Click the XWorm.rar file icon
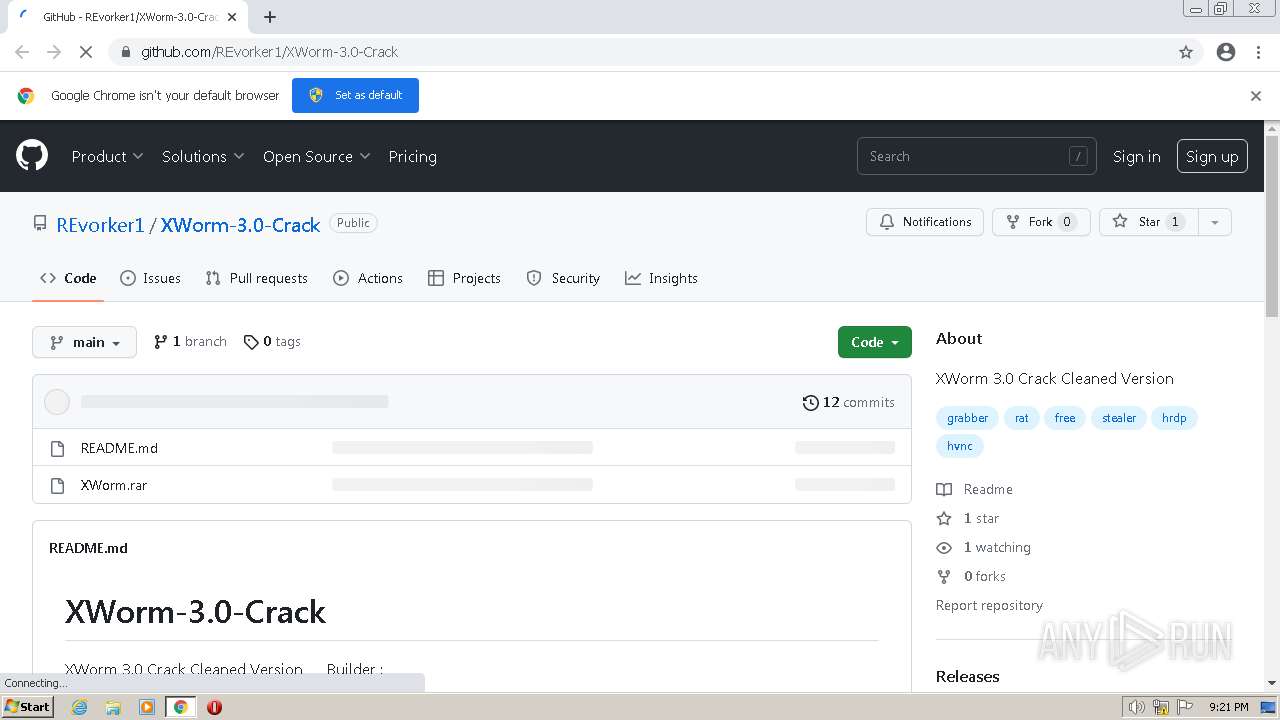The image size is (1280, 720). coord(57,485)
